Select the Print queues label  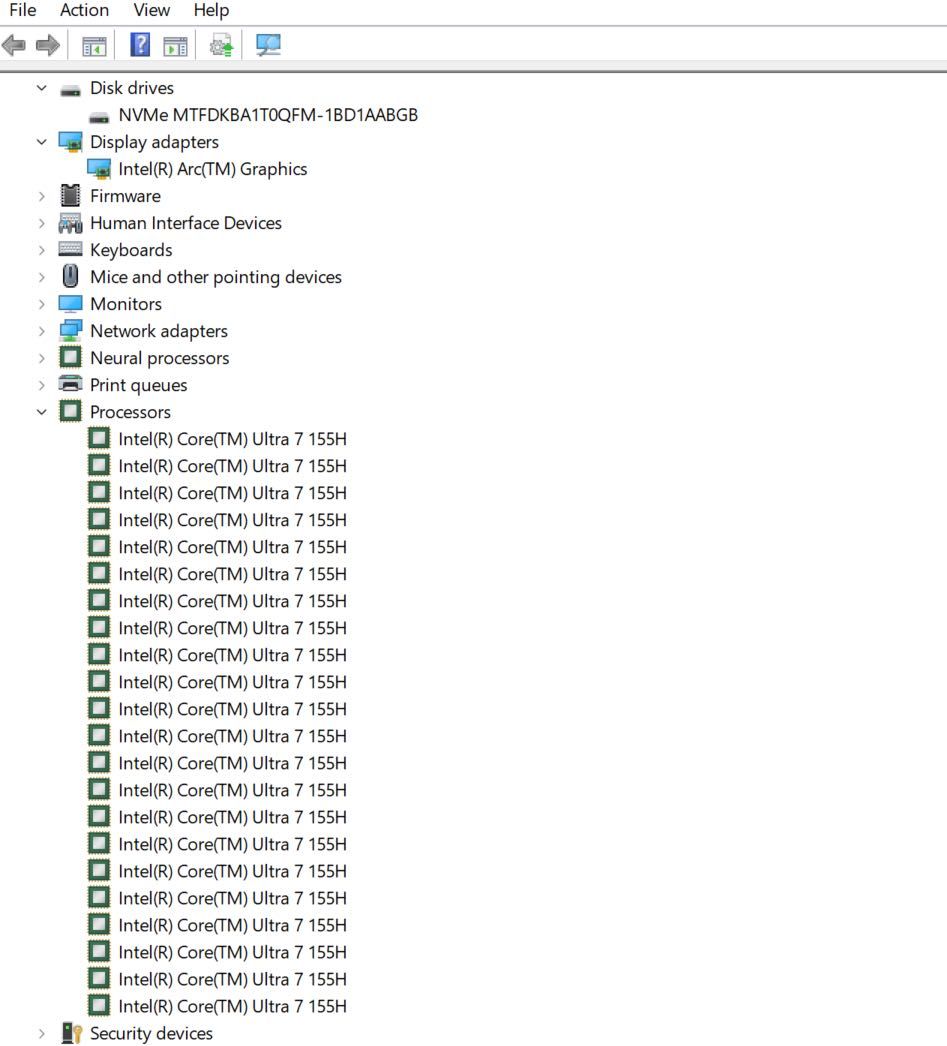coord(139,385)
